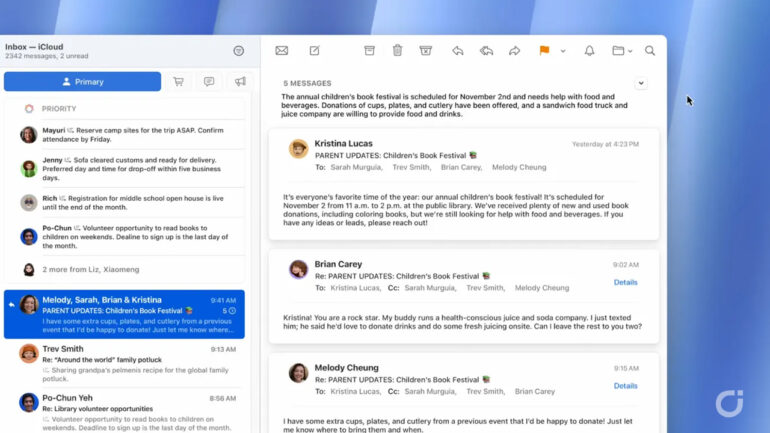Viewport: 770px width, 433px height.
Task: Switch to the Primary category tab
Action: 82,82
